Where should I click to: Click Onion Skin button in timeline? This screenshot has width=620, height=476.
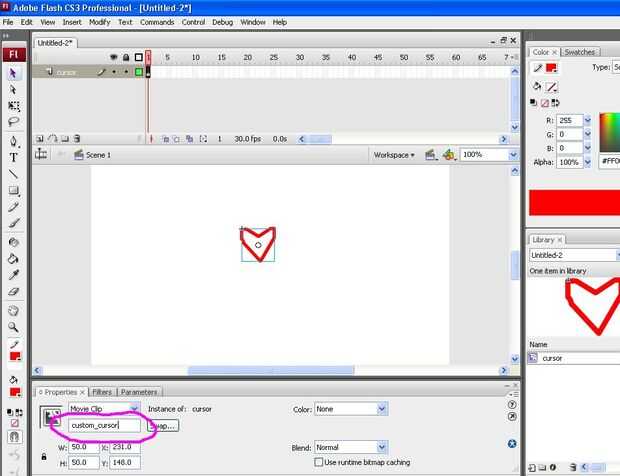(x=166, y=139)
